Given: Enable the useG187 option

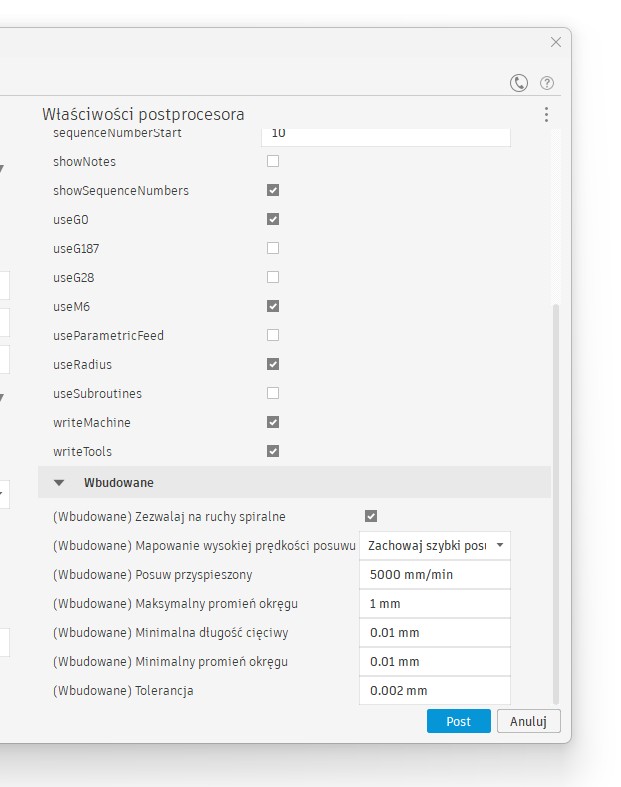Looking at the screenshot, I should (273, 248).
